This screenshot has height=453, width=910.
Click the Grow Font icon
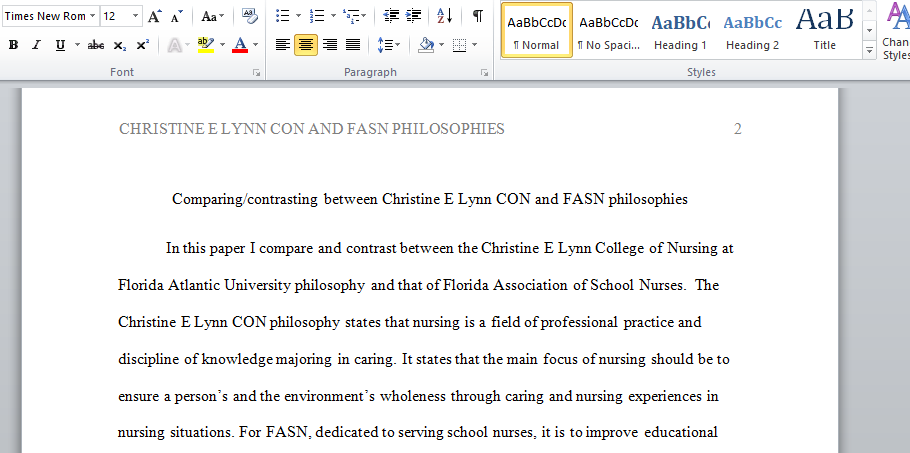click(x=154, y=16)
